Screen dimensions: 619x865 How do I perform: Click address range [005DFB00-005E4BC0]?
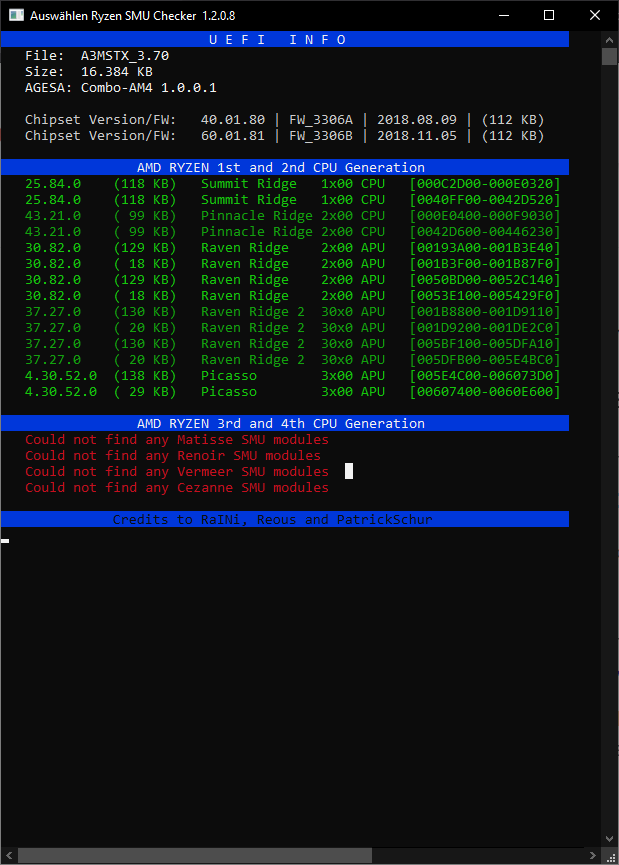pyautogui.click(x=485, y=360)
